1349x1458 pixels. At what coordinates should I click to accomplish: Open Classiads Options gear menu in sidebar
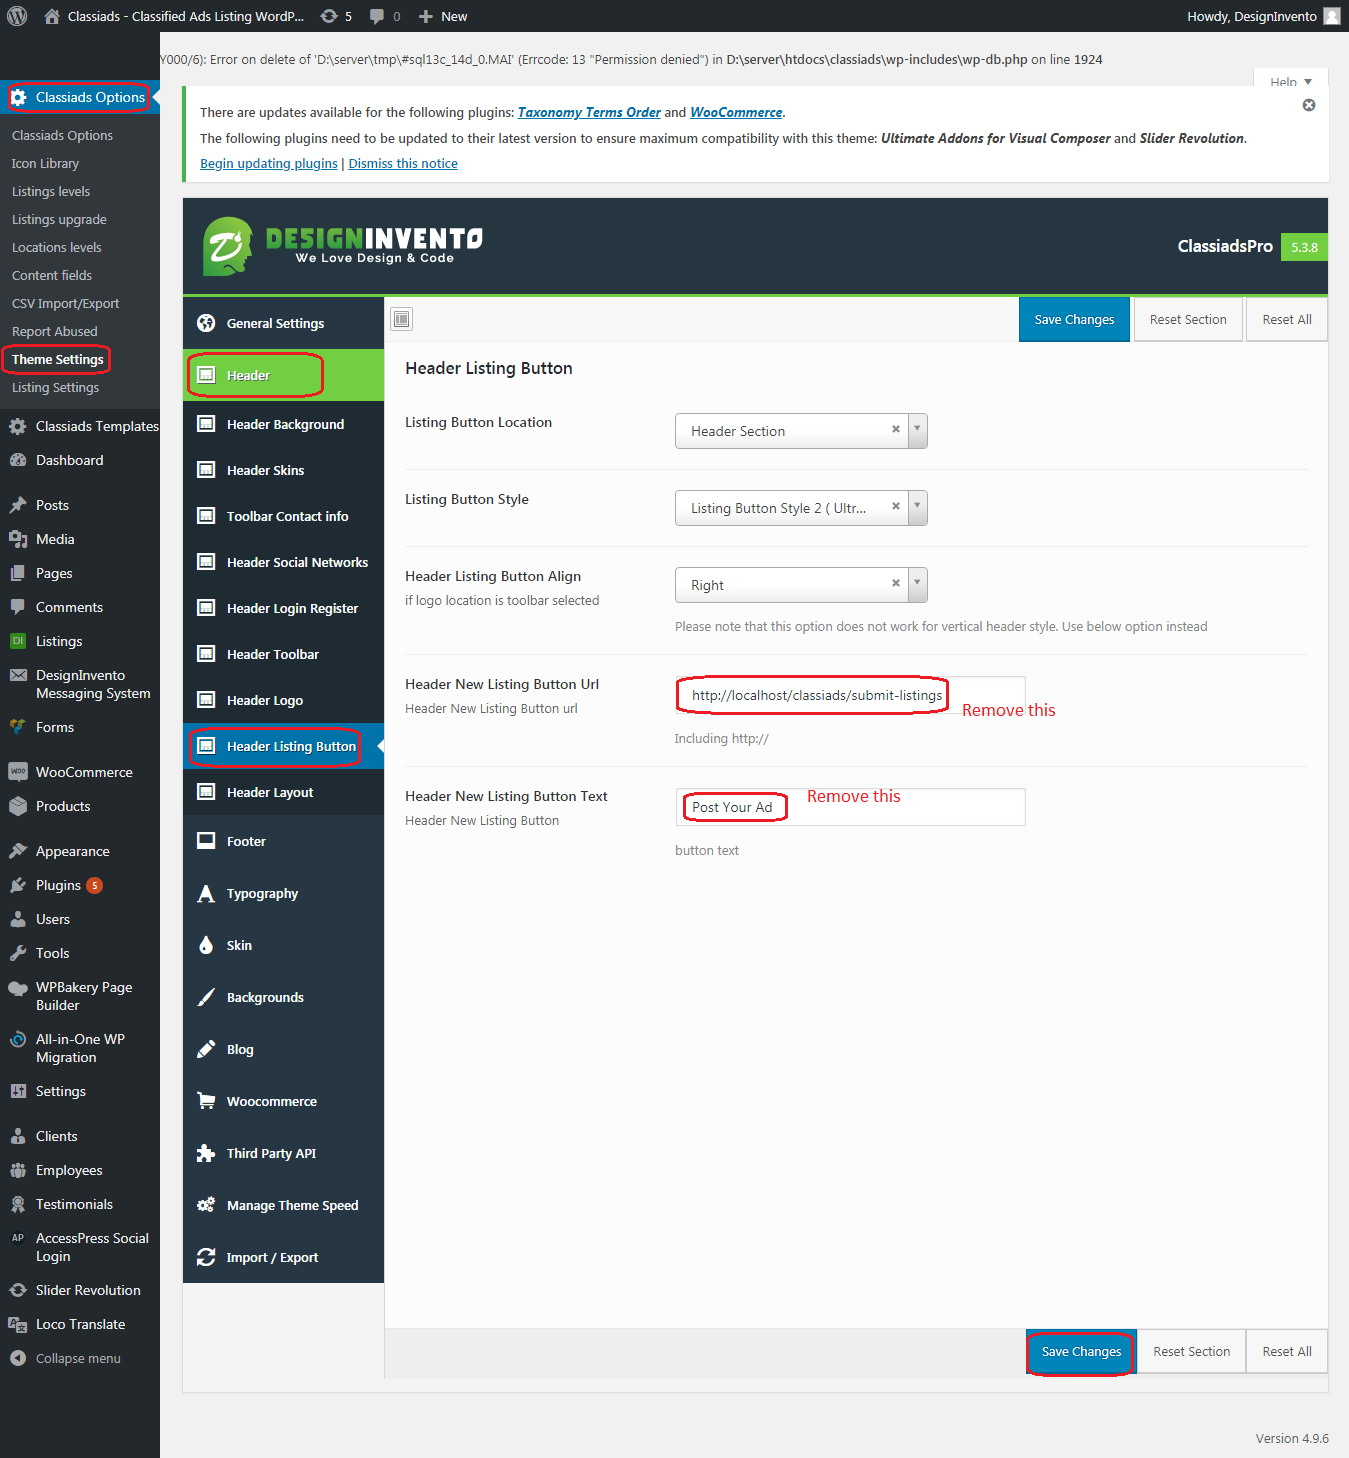[80, 97]
